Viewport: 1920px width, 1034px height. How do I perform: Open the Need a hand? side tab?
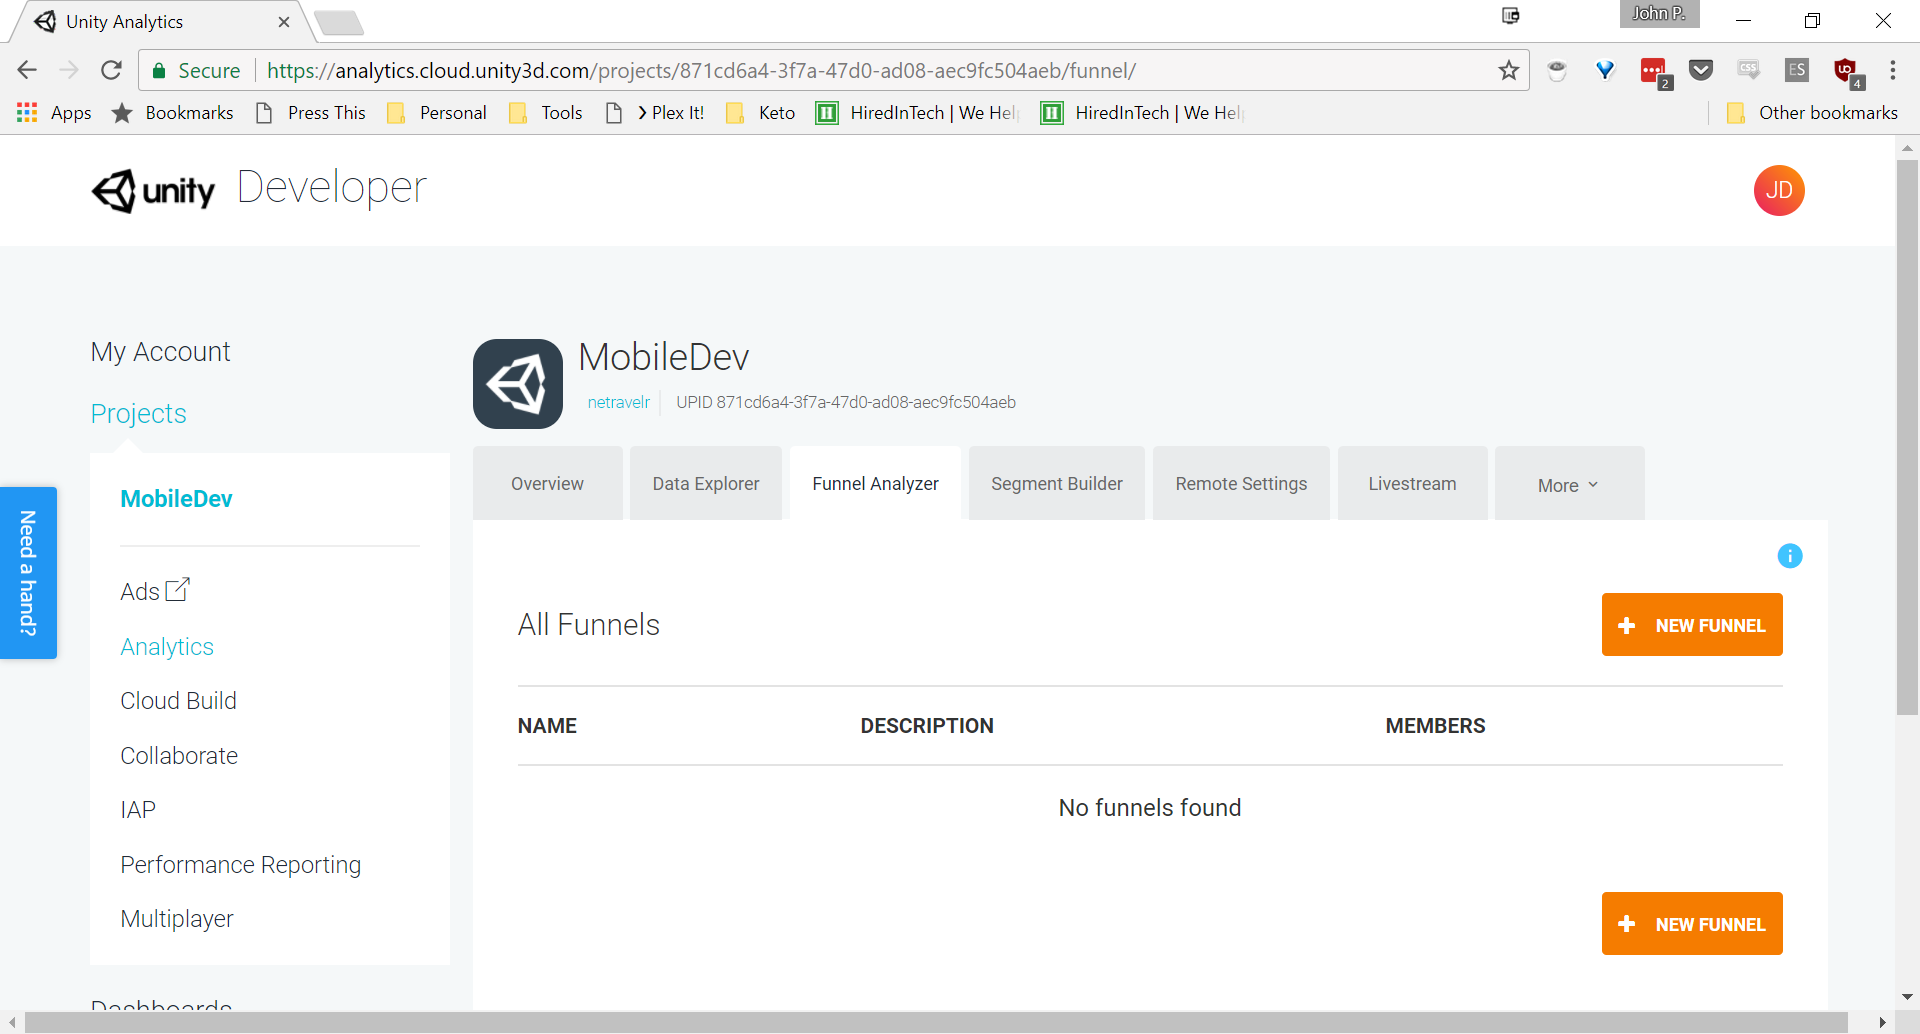[x=28, y=573]
